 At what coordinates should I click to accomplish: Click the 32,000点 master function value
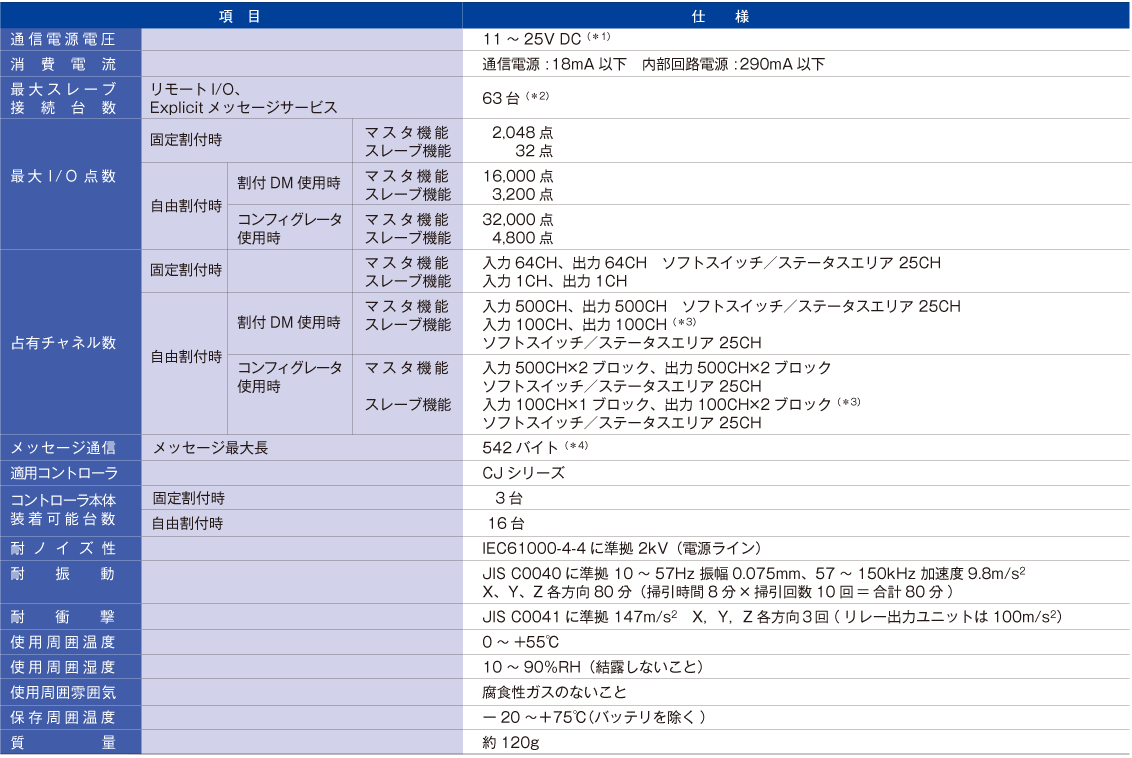pos(517,219)
